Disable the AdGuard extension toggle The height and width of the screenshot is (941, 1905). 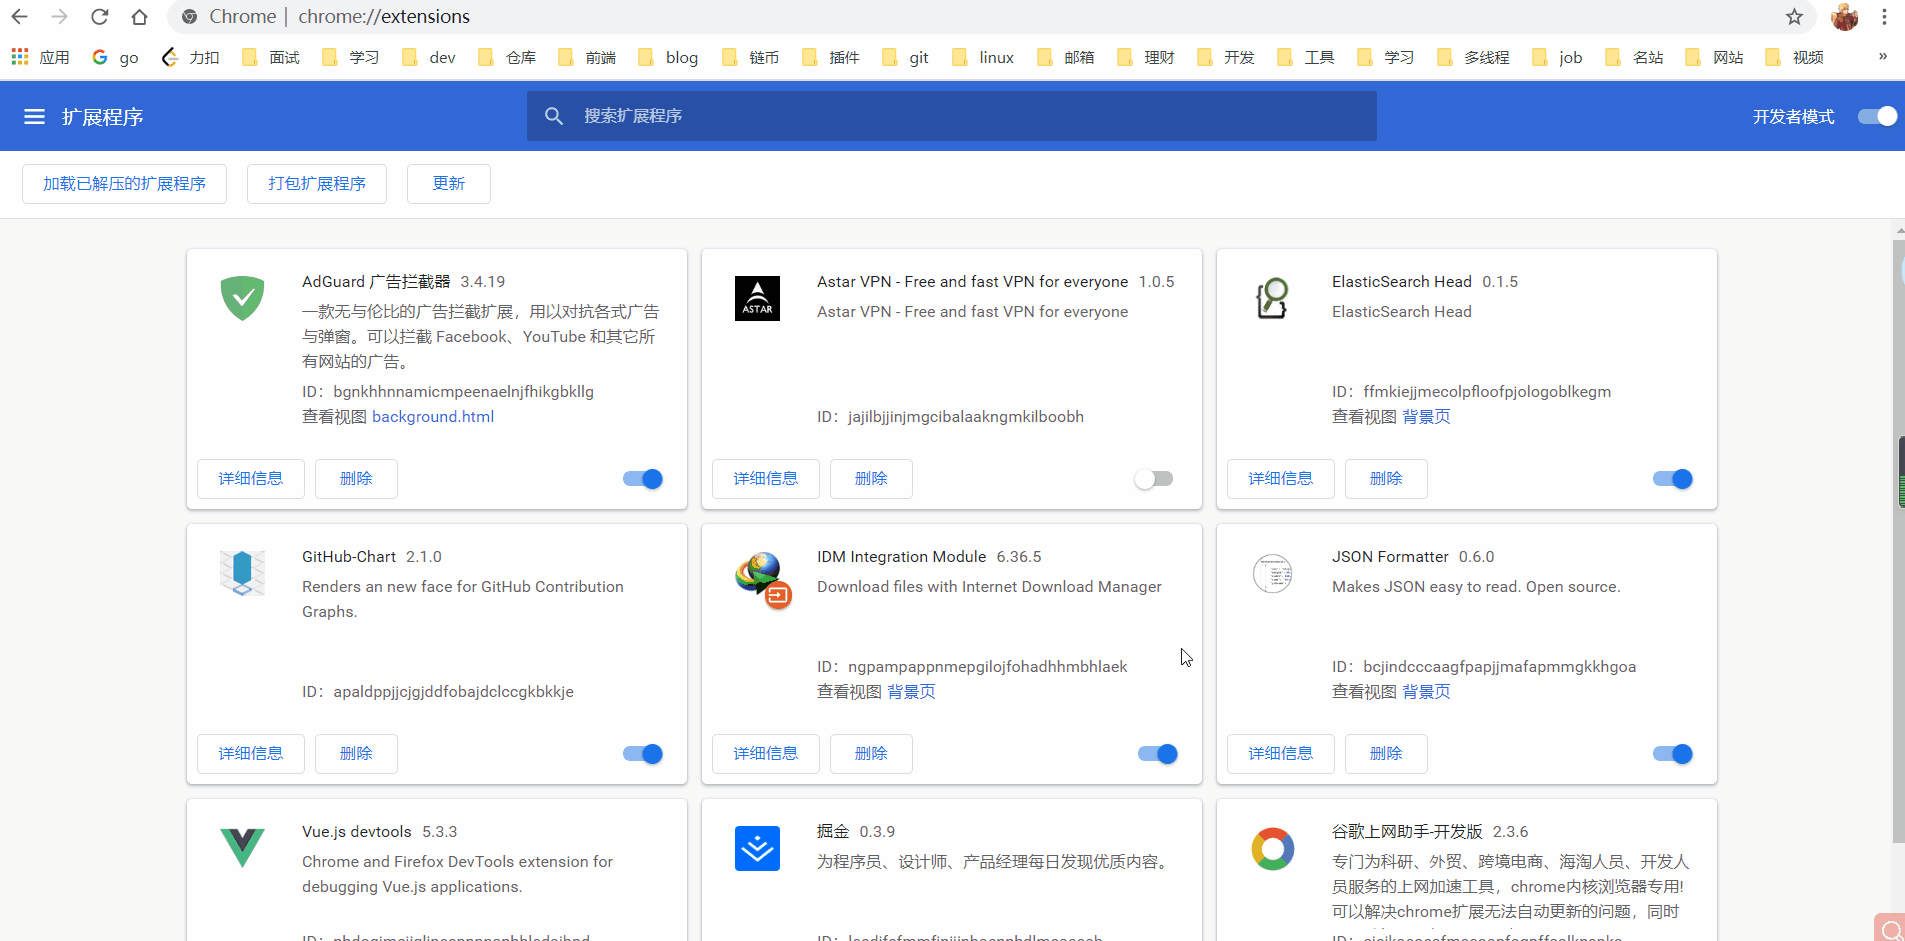pyautogui.click(x=643, y=479)
